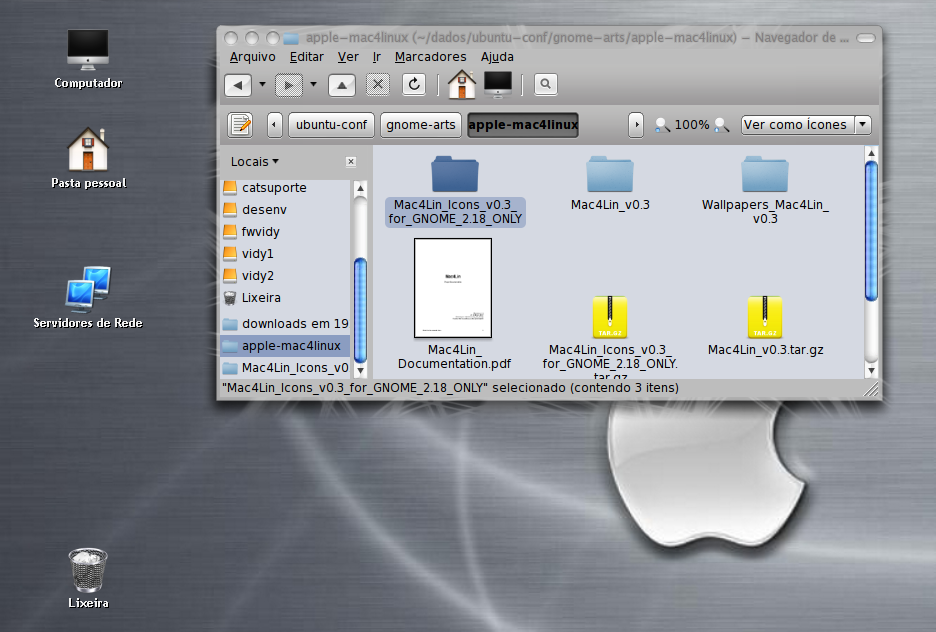This screenshot has height=632, width=936.
Task: Click the search magnifier toolbar button
Action: 546,84
